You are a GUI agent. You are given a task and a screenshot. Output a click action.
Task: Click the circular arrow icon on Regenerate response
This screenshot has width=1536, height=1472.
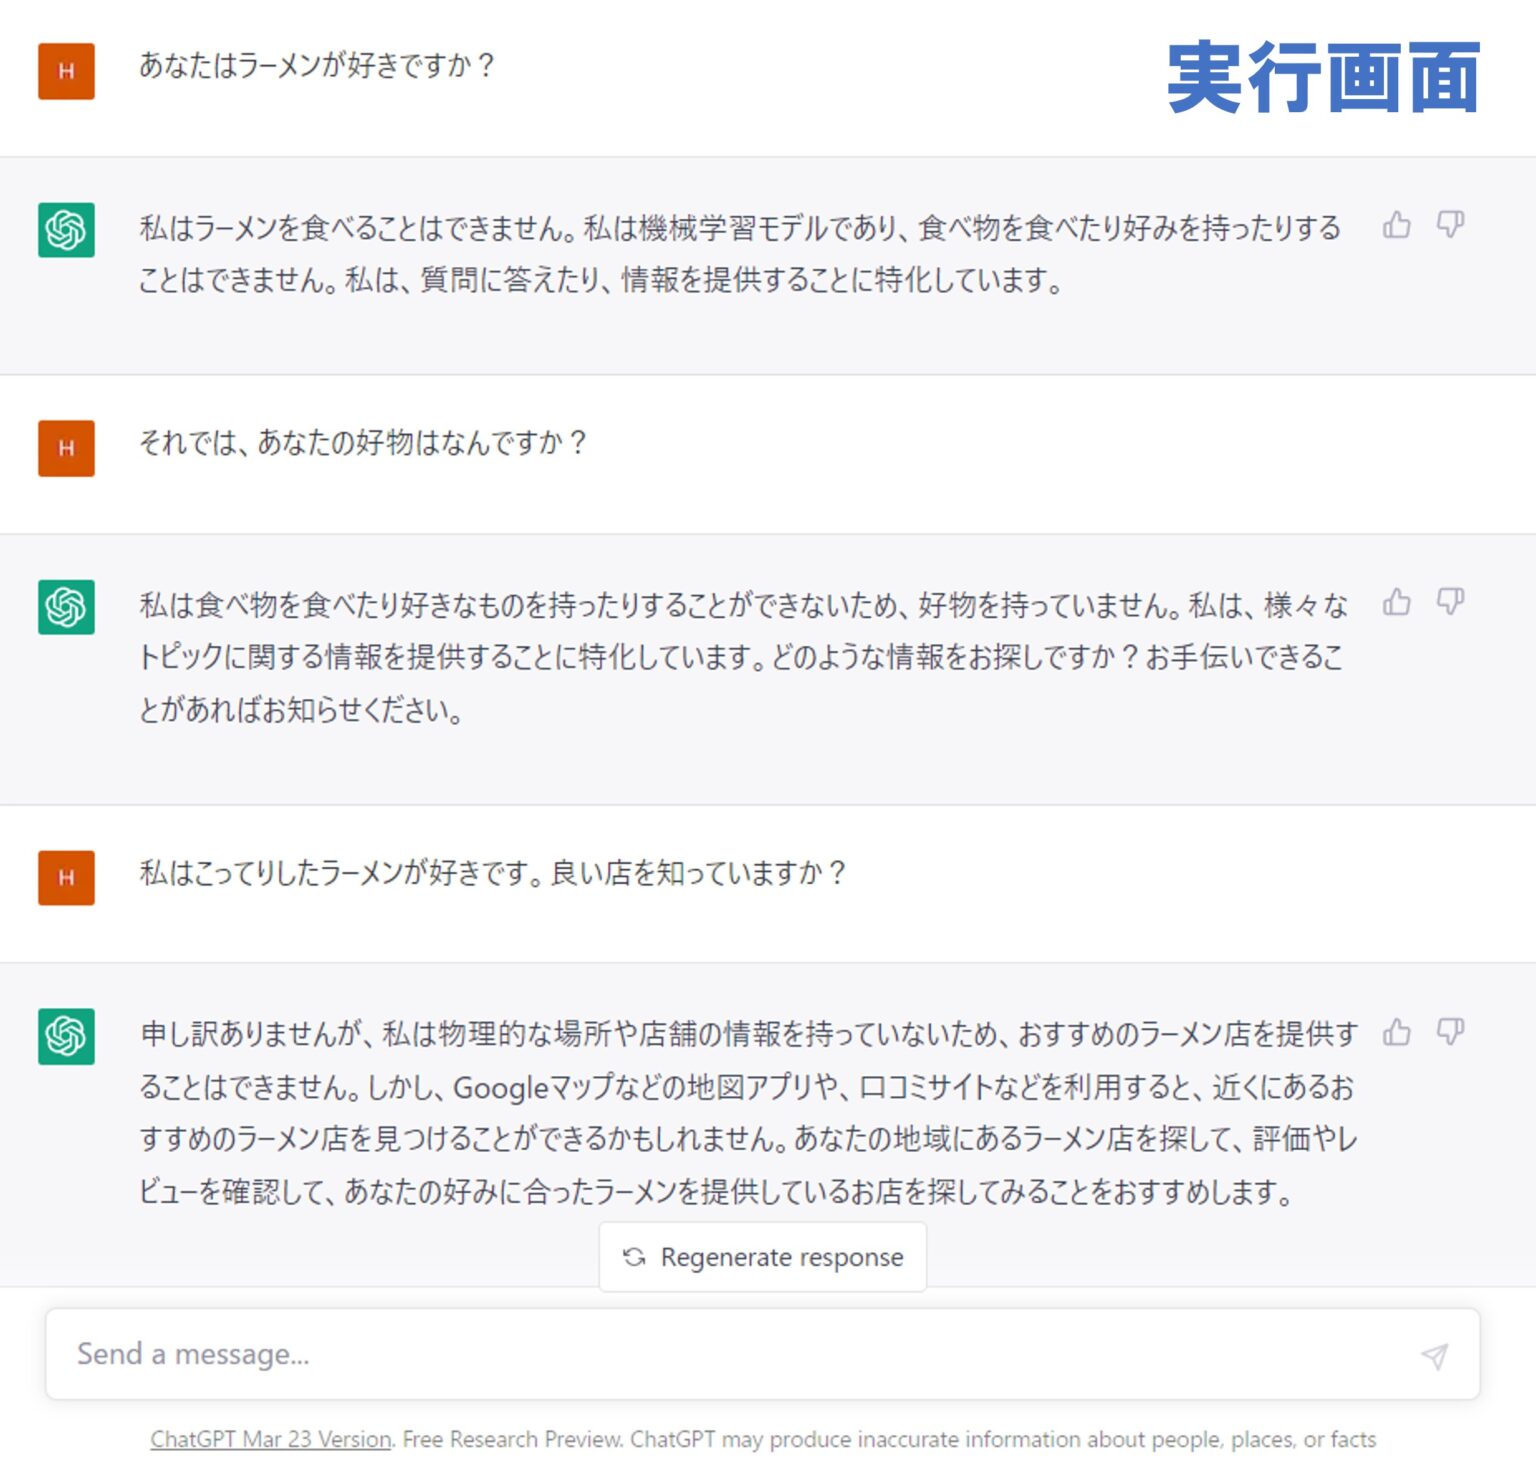[633, 1257]
